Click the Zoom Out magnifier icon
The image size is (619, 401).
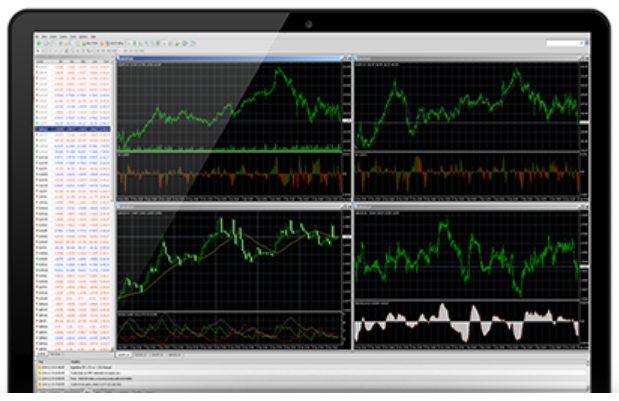[x=152, y=43]
